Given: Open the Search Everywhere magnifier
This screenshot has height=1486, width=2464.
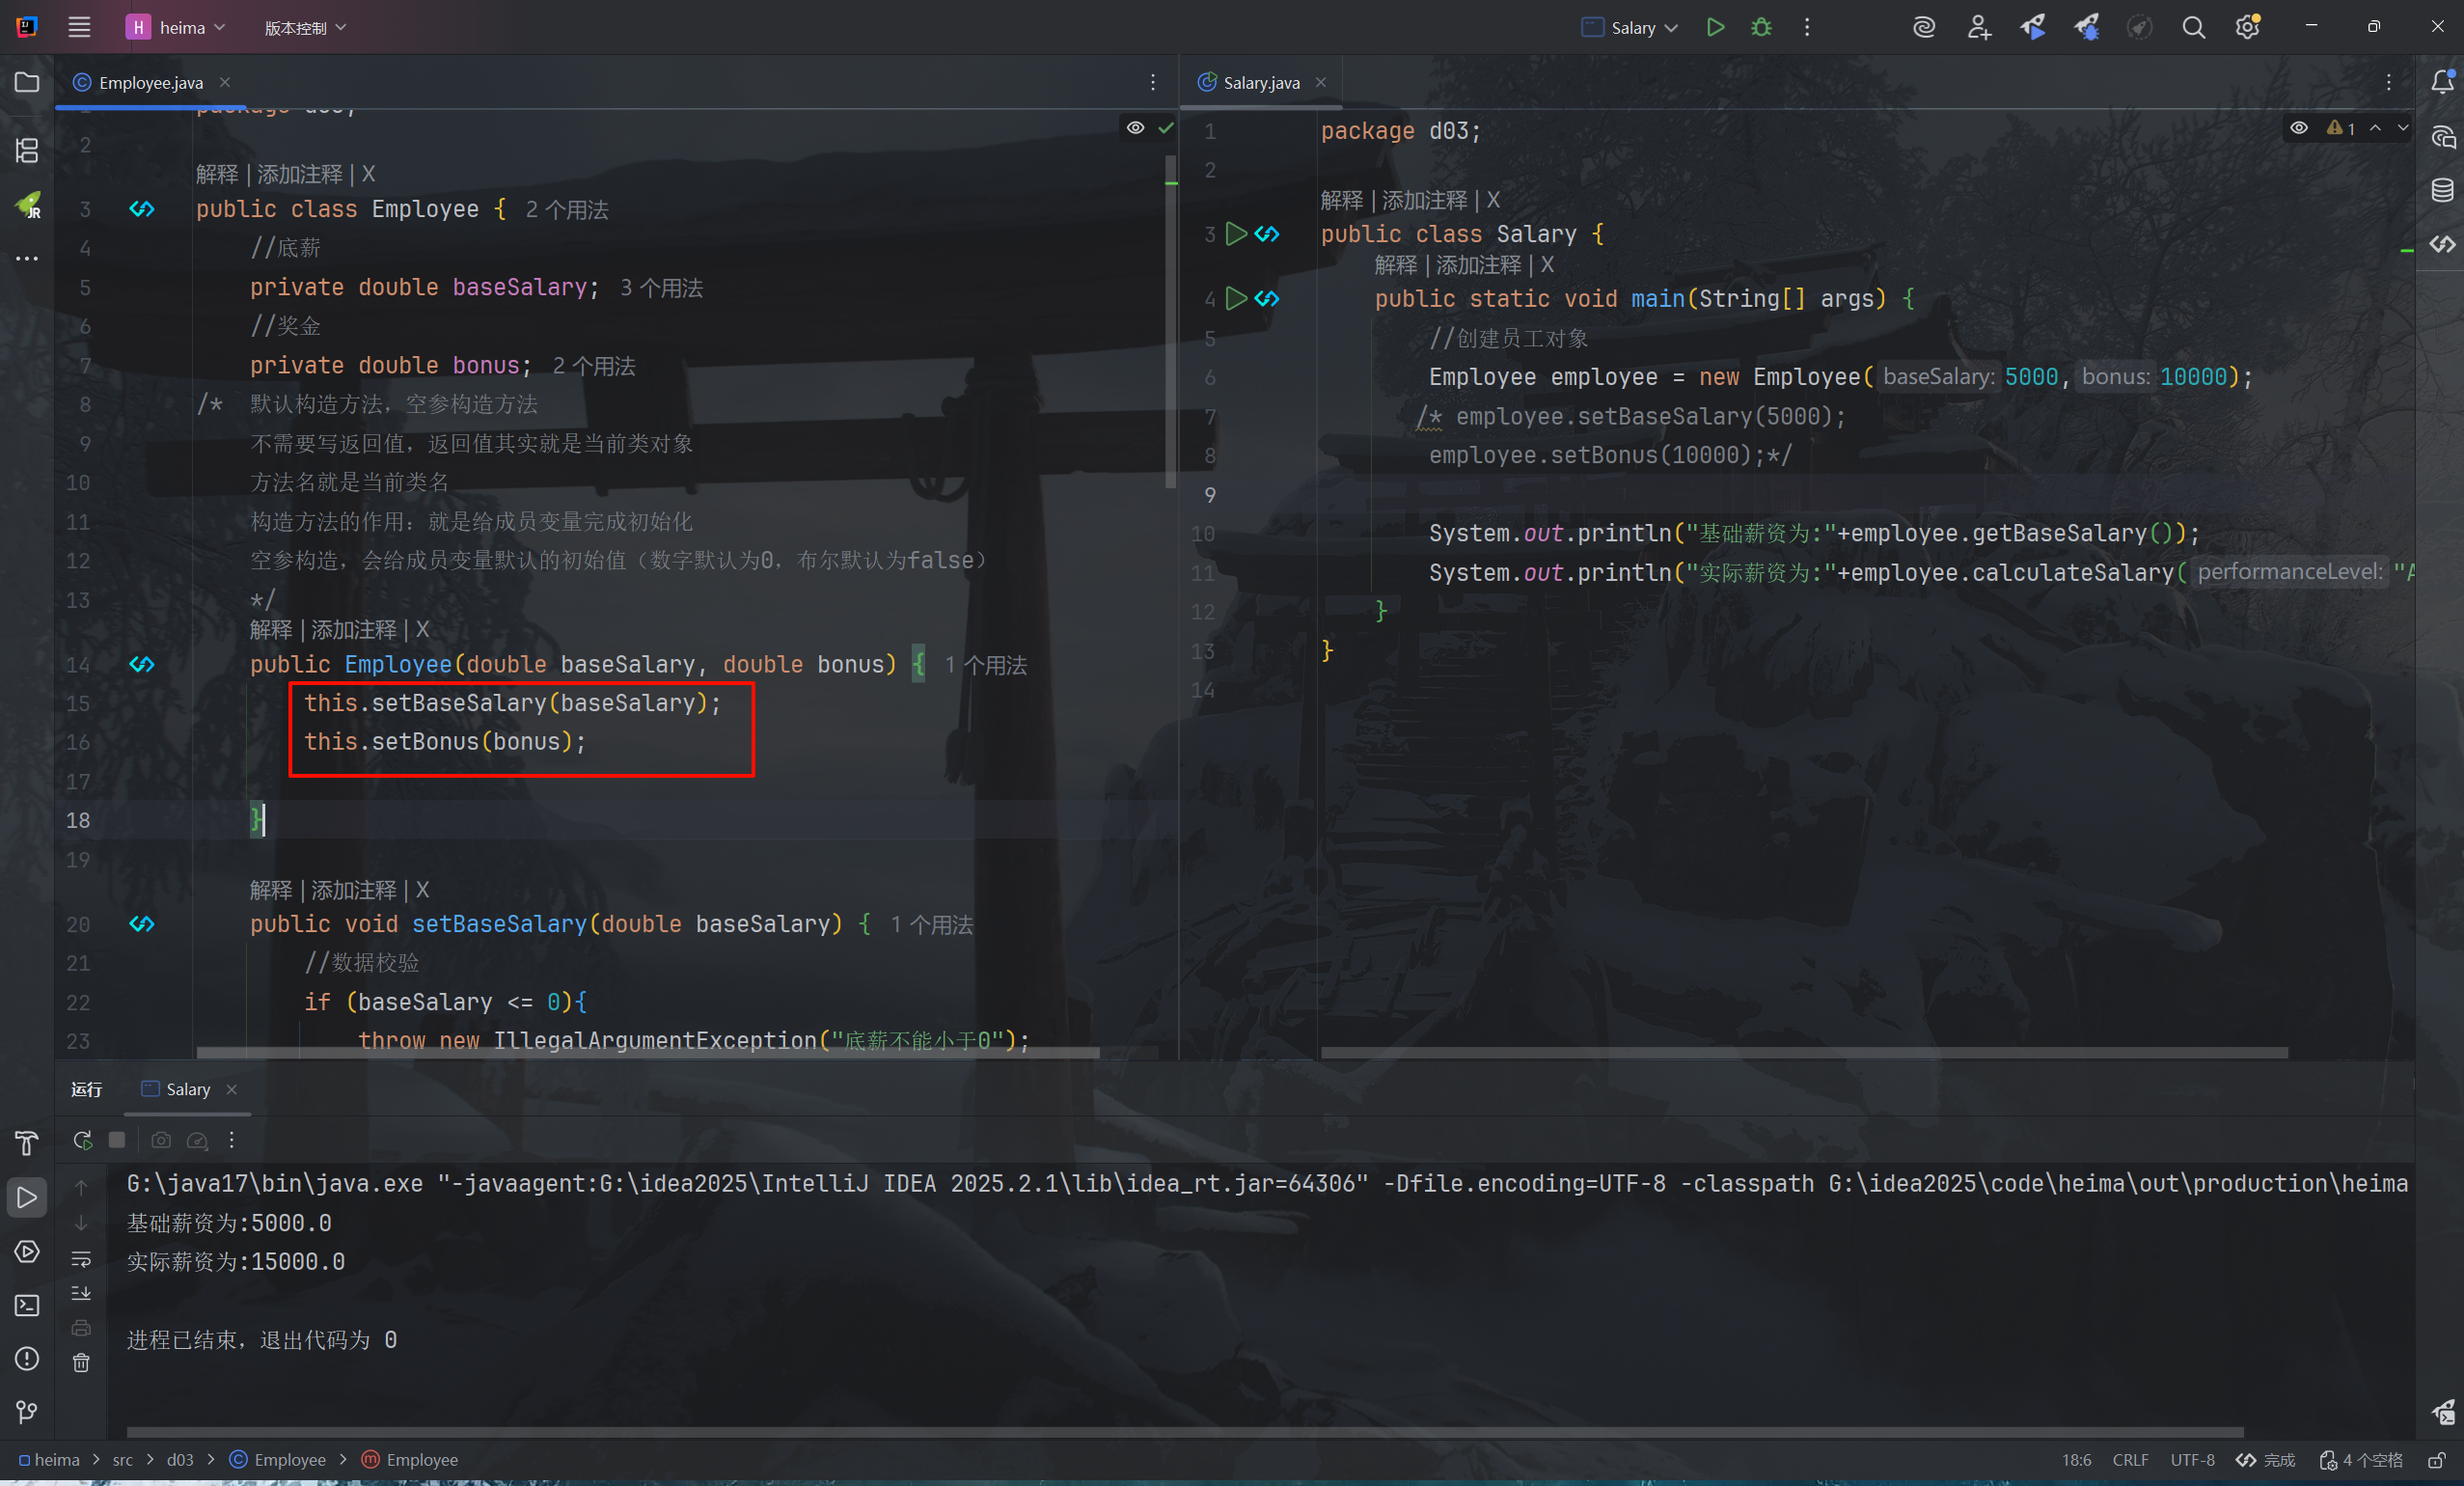Looking at the screenshot, I should 2193,27.
